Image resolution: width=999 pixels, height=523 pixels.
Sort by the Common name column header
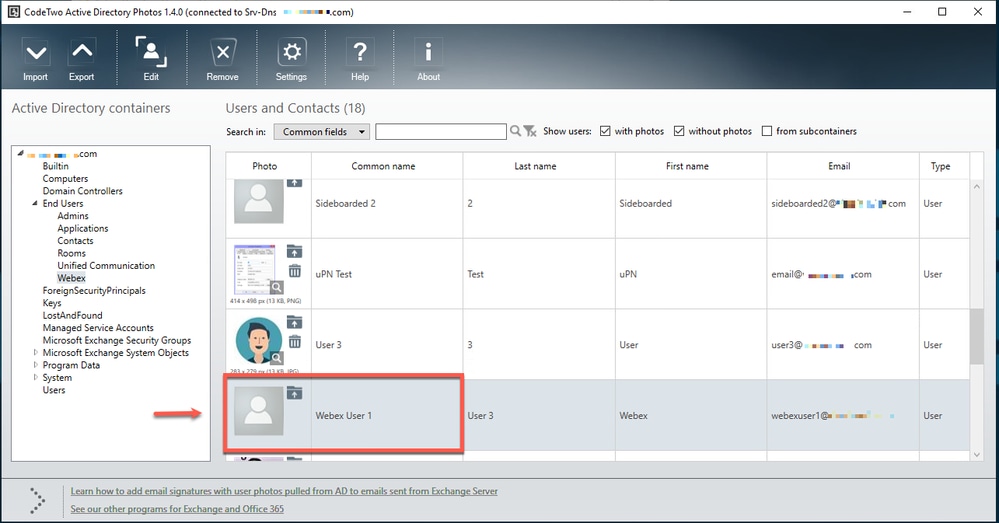[x=387, y=166]
